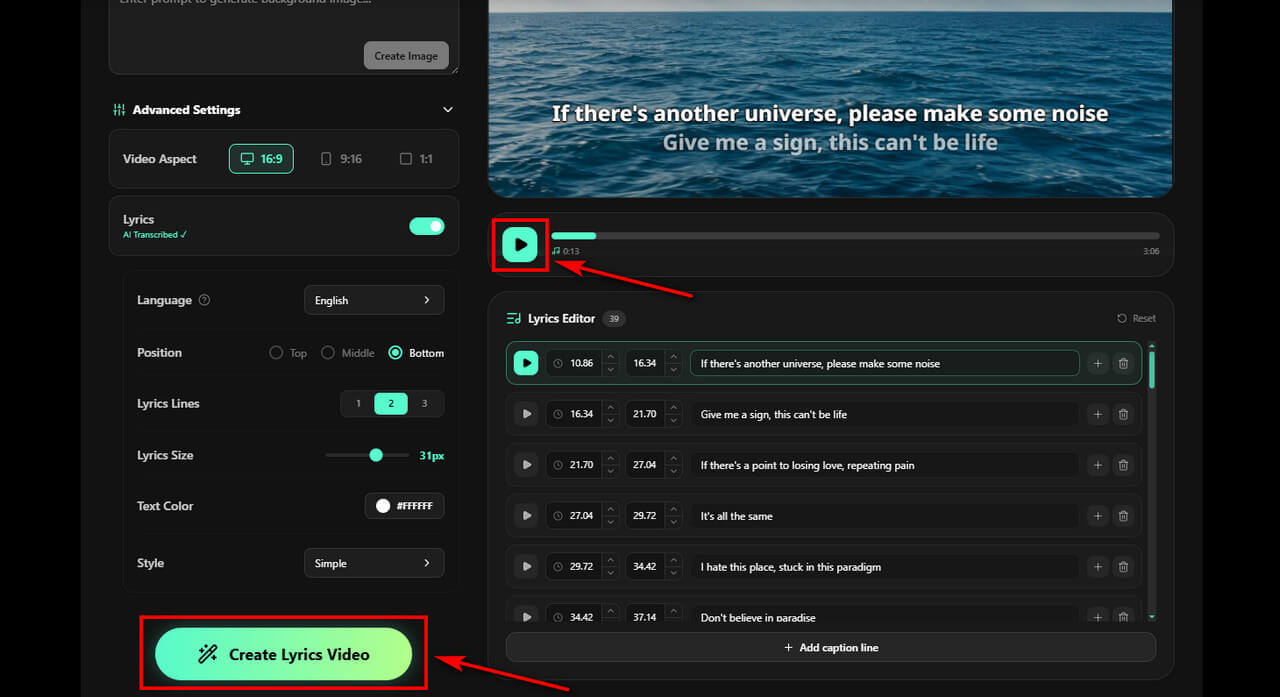Toggle the Lyrics switch off

[x=427, y=226]
